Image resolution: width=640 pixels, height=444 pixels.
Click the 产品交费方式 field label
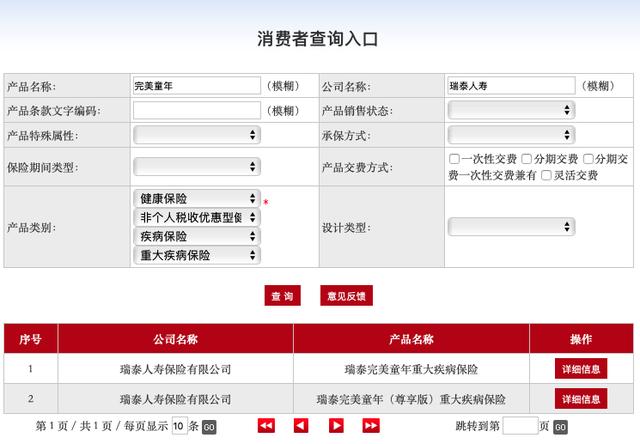click(357, 167)
